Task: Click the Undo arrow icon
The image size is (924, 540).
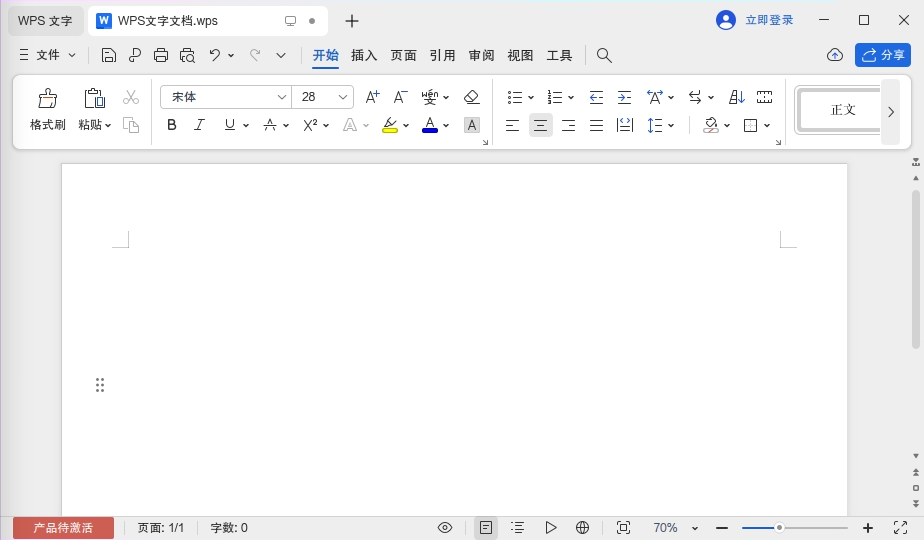Action: [x=214, y=55]
